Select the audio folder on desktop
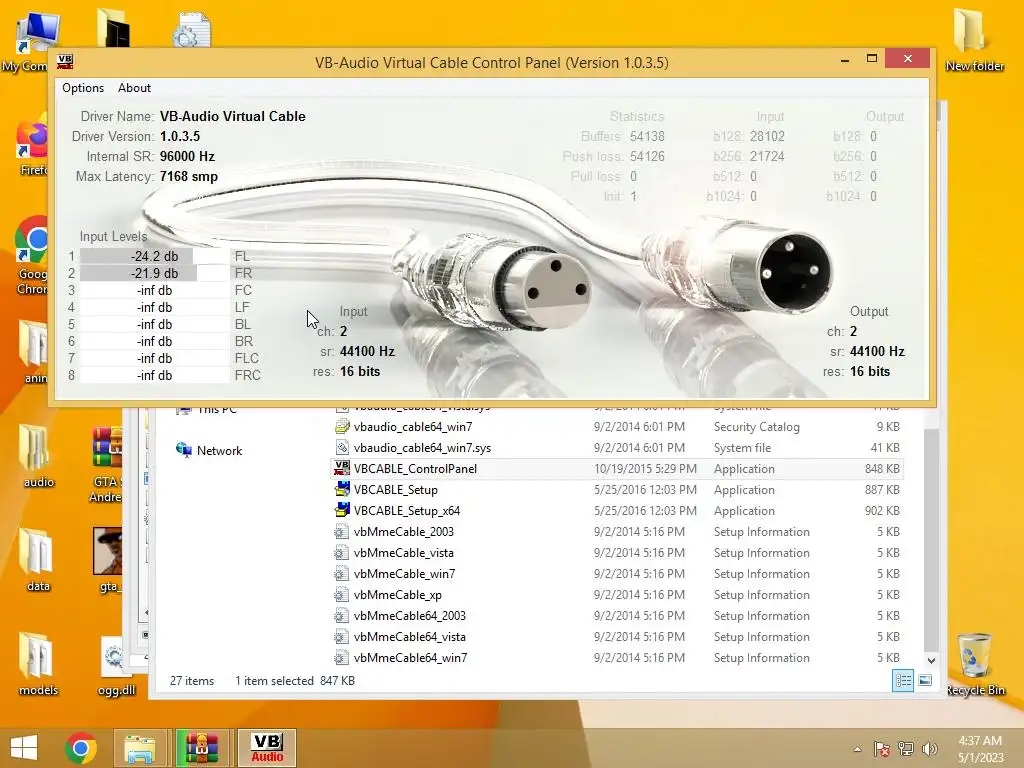1024x768 pixels. [38, 456]
